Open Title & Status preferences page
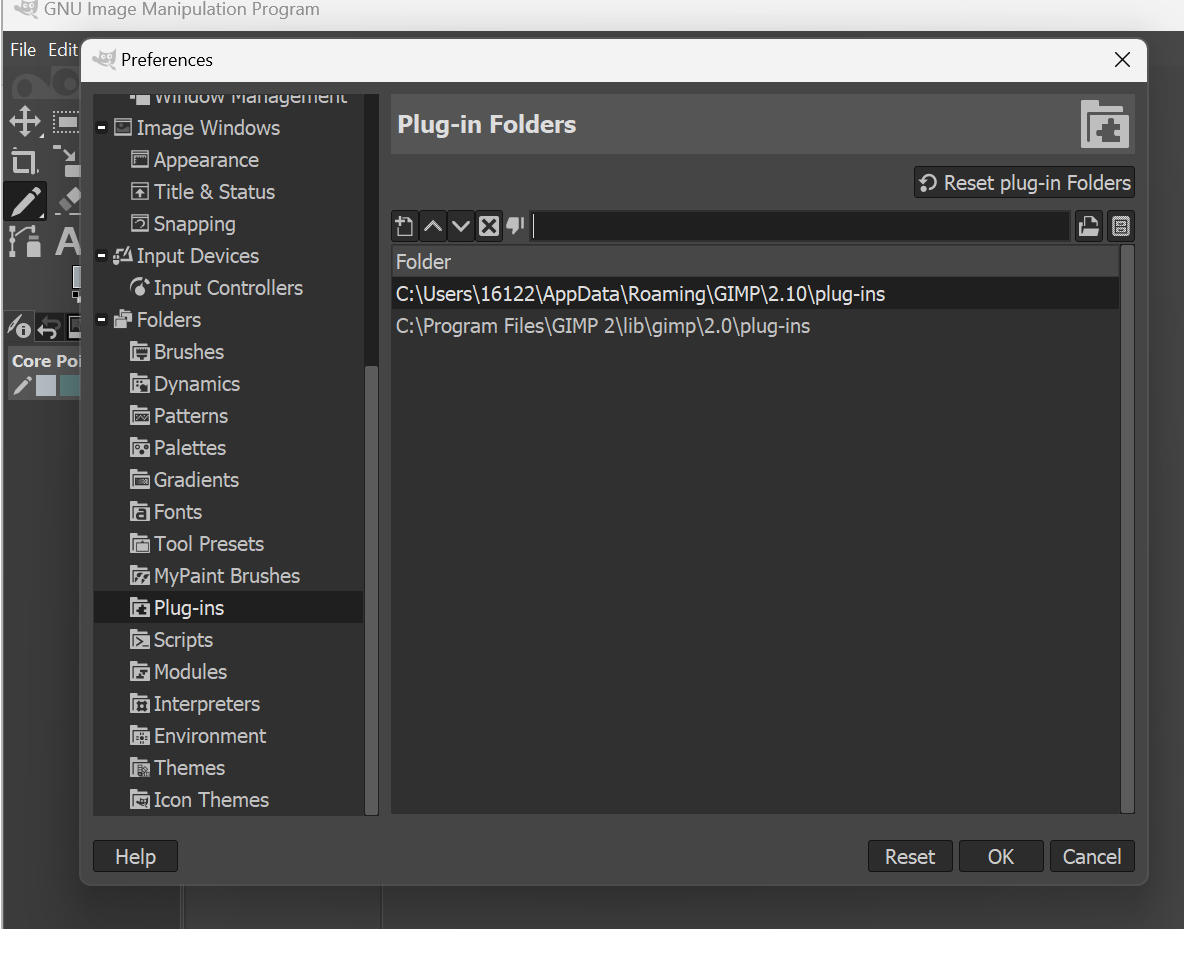 click(214, 192)
